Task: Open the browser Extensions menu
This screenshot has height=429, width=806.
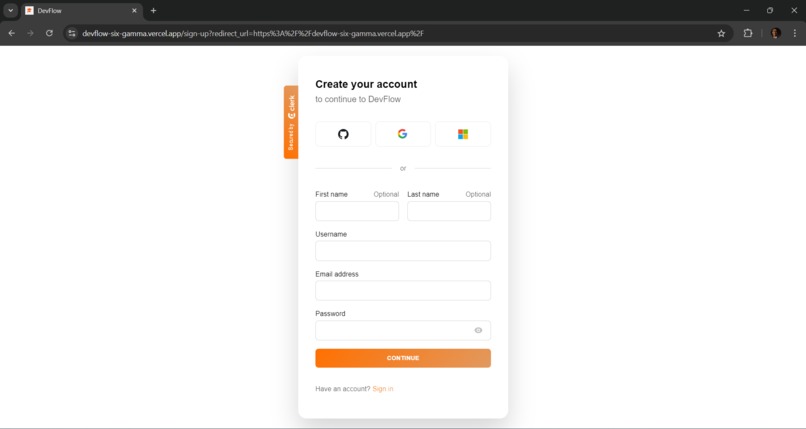Action: point(748,33)
